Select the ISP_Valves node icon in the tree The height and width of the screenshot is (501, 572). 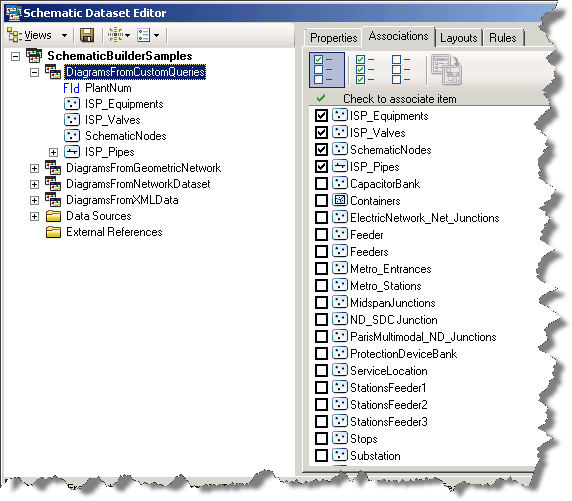tap(72, 120)
